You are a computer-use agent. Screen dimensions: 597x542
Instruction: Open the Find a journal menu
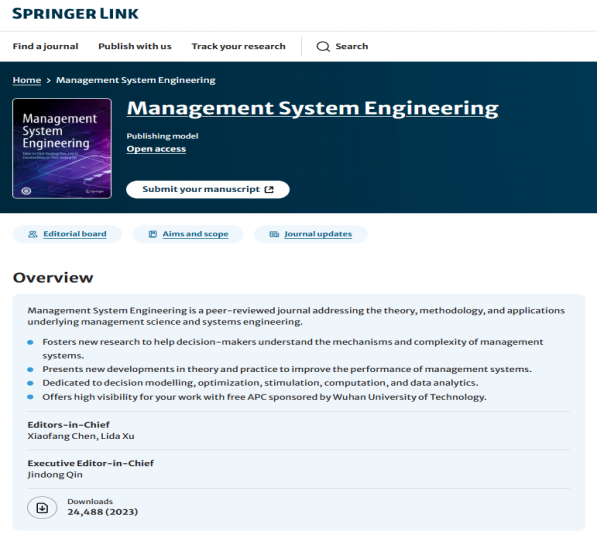(x=45, y=46)
